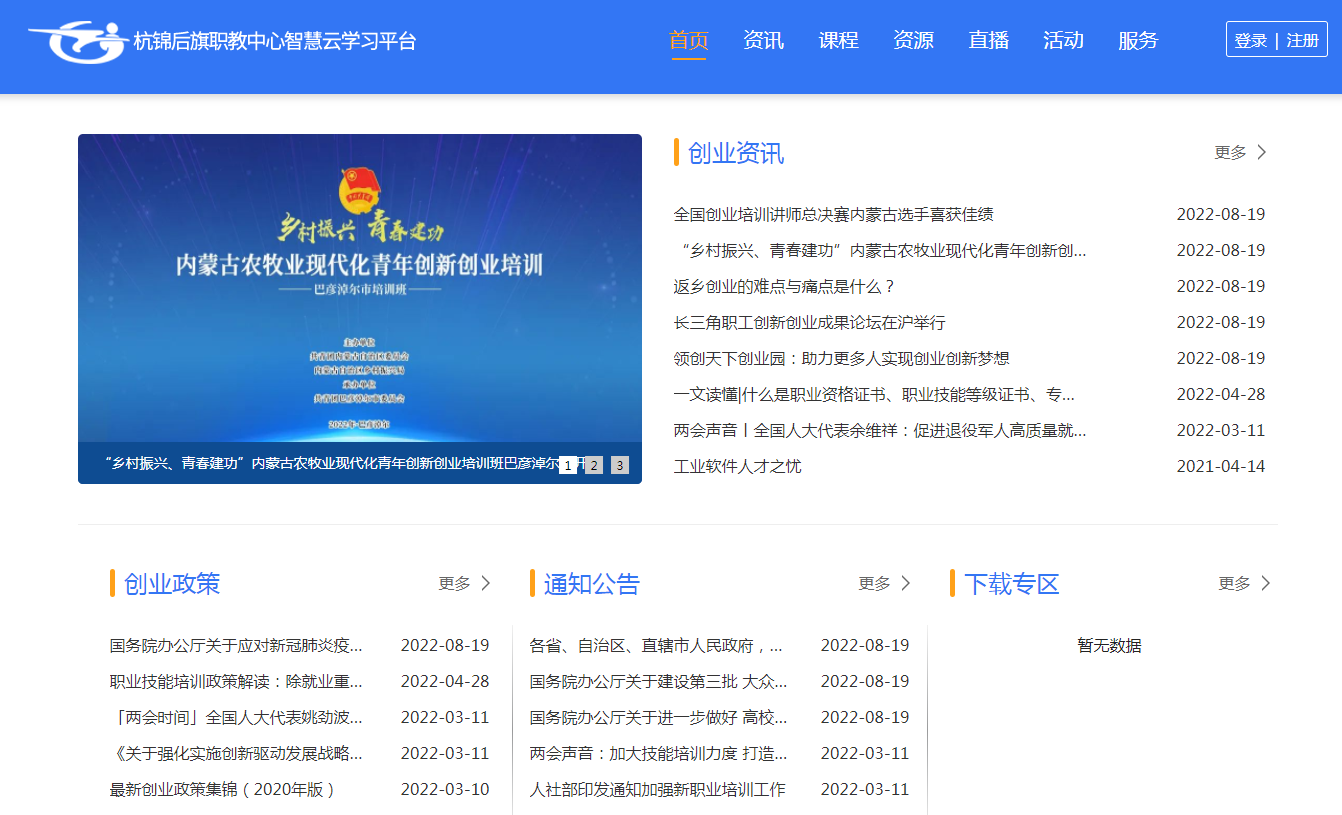Open the 首页 navigation tab
Viewport: 1342px width, 815px height.
point(688,41)
